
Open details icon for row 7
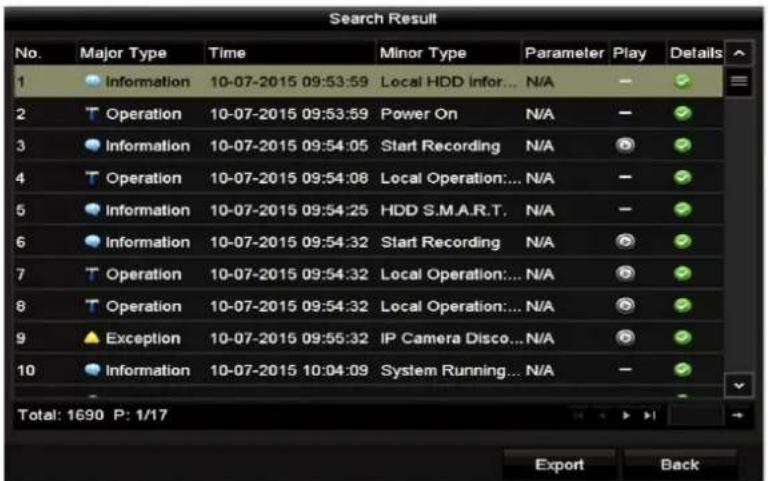[x=682, y=273]
